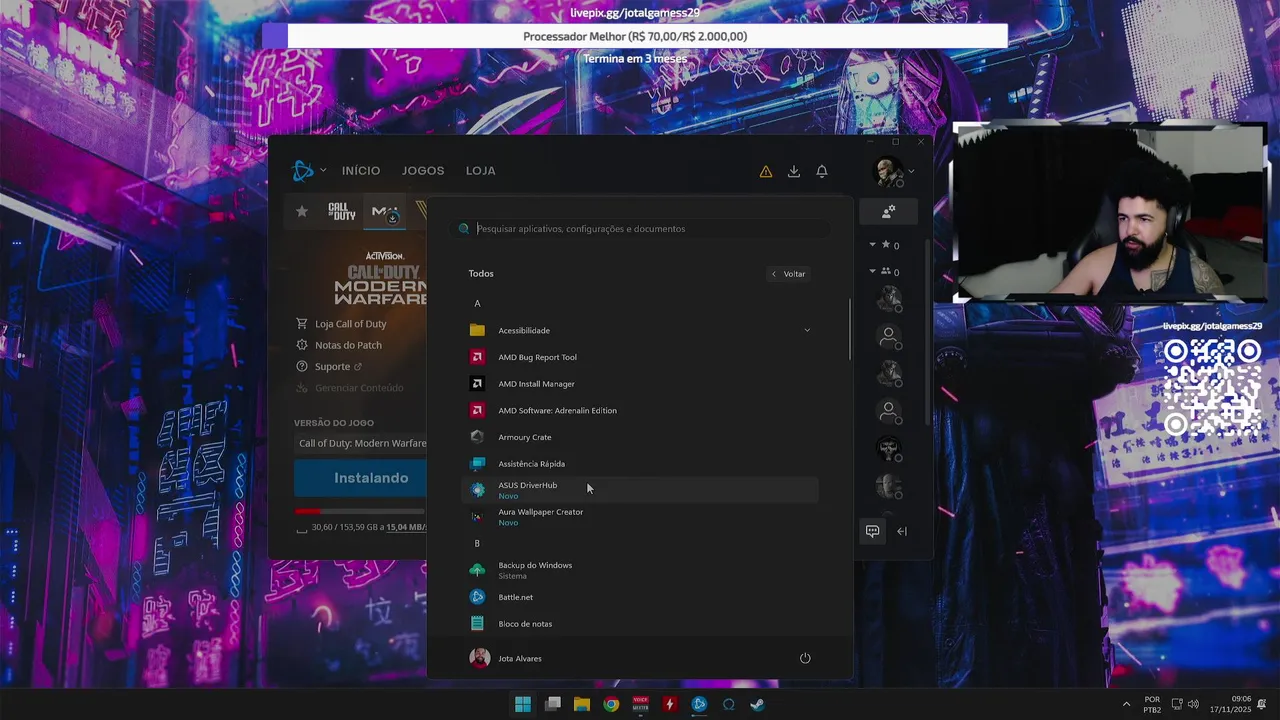This screenshot has width=1280, height=720.
Task: Open the JOGOS tab in Battle.net
Action: coord(423,171)
